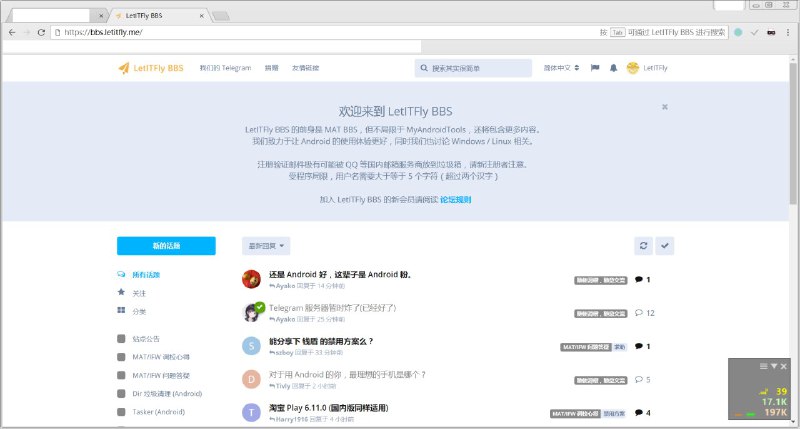Click the down-triangle icon on the network monitor widget

(x=774, y=366)
